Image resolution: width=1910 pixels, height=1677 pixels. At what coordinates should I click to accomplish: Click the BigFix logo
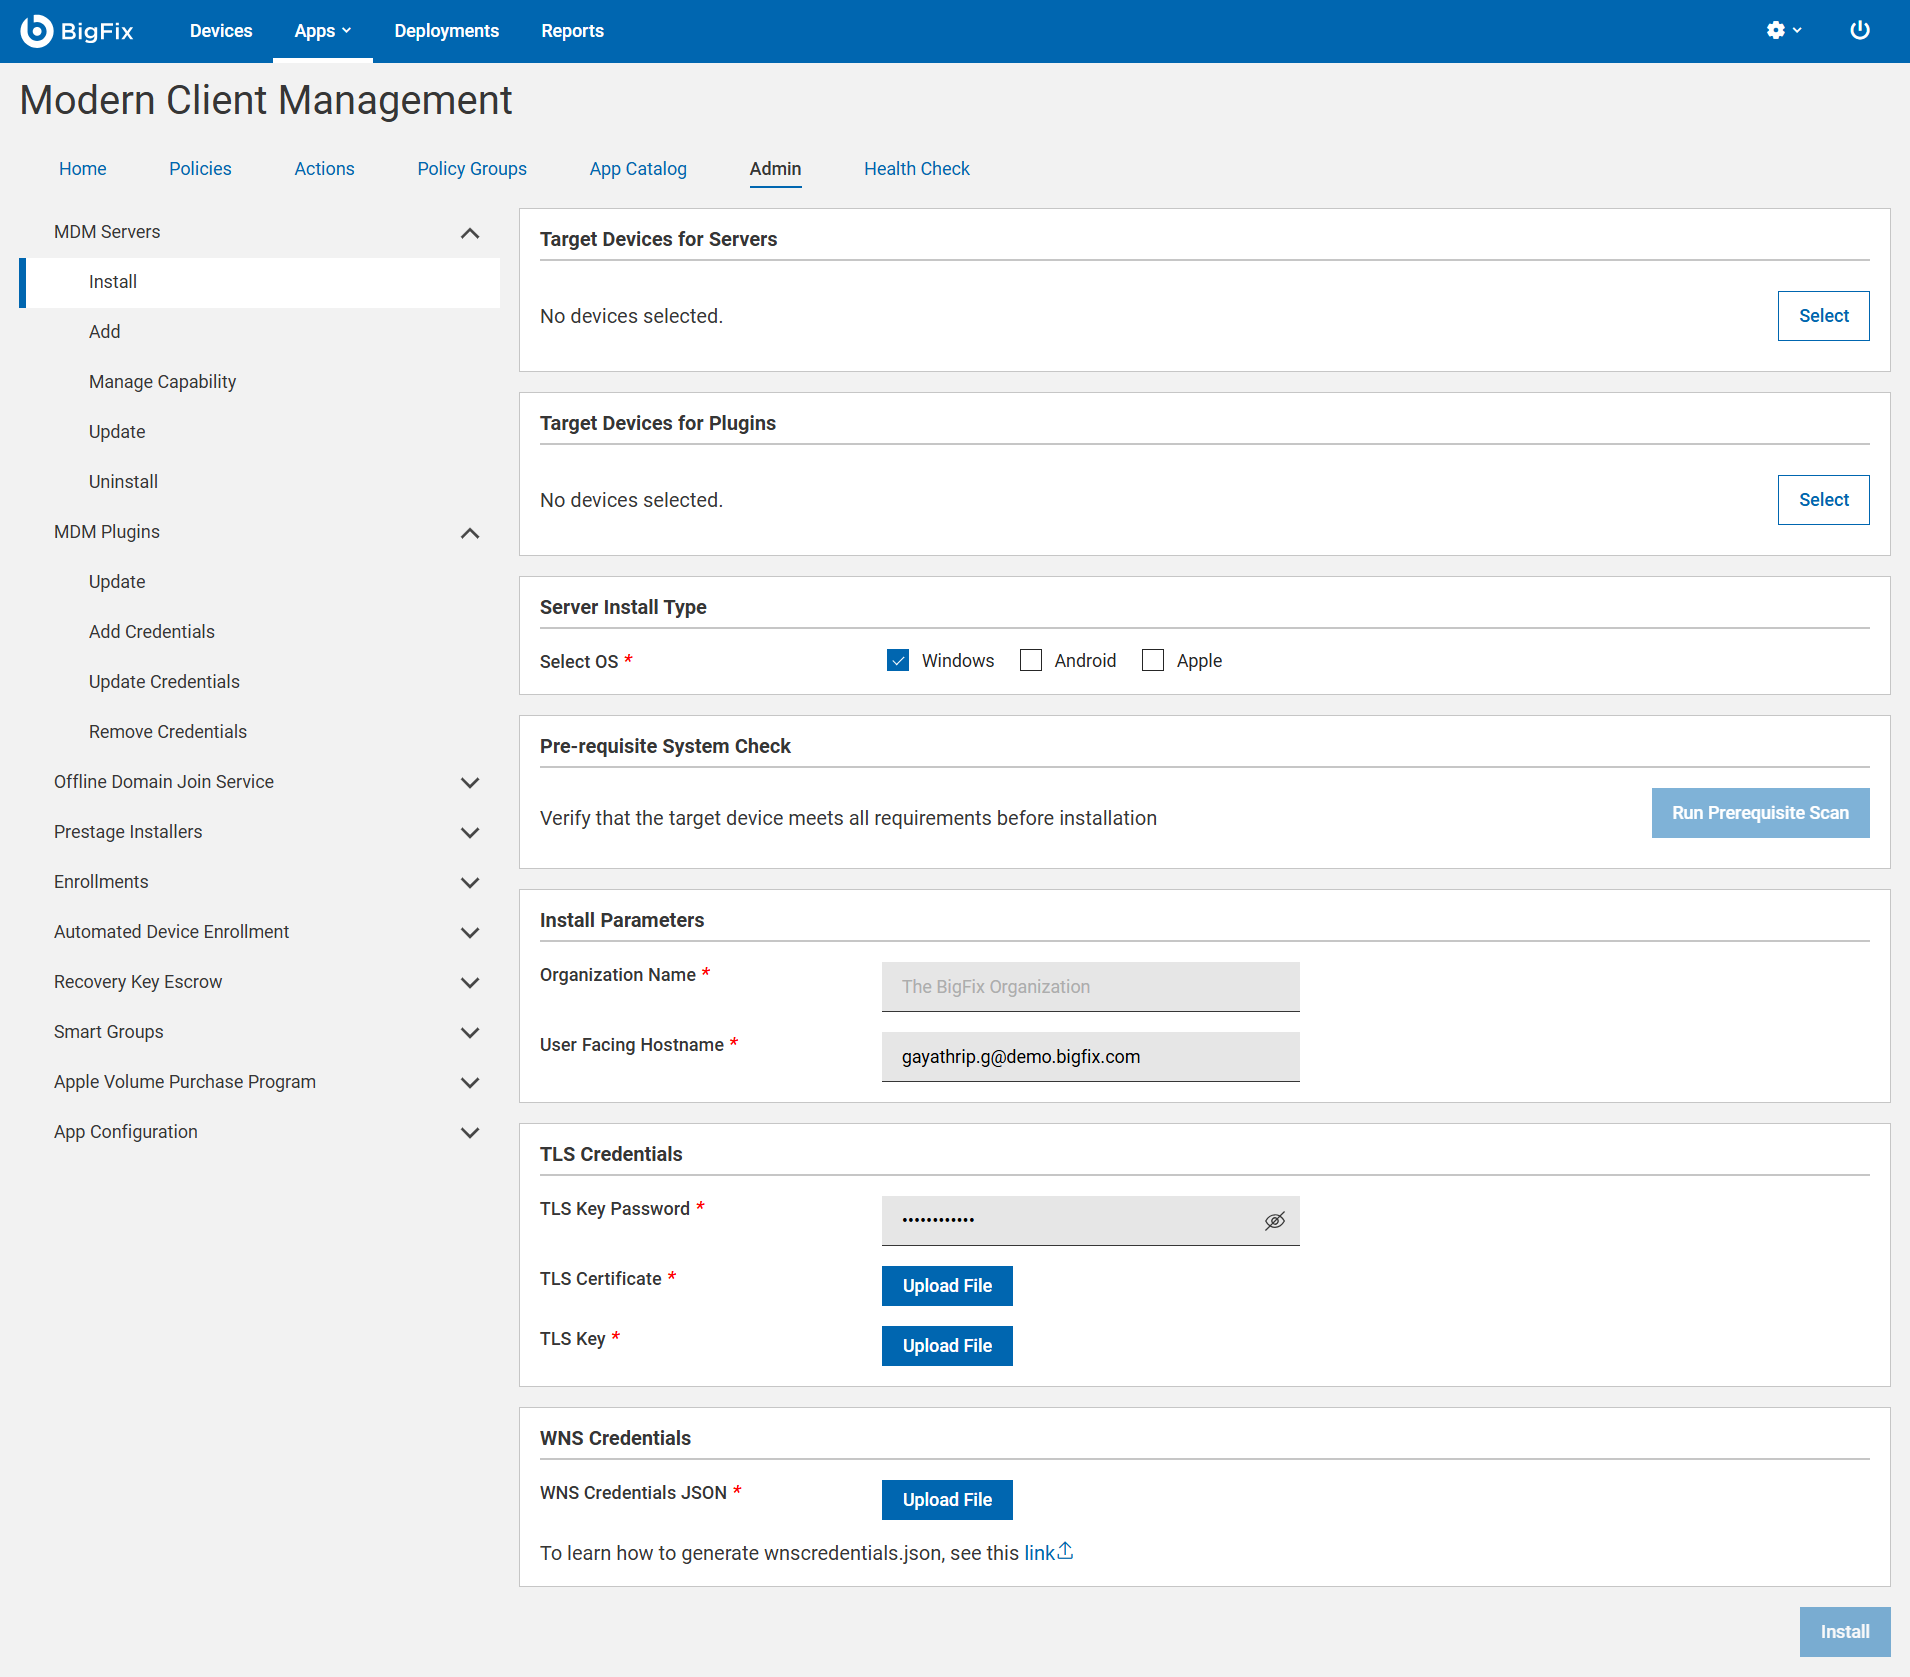[x=78, y=30]
